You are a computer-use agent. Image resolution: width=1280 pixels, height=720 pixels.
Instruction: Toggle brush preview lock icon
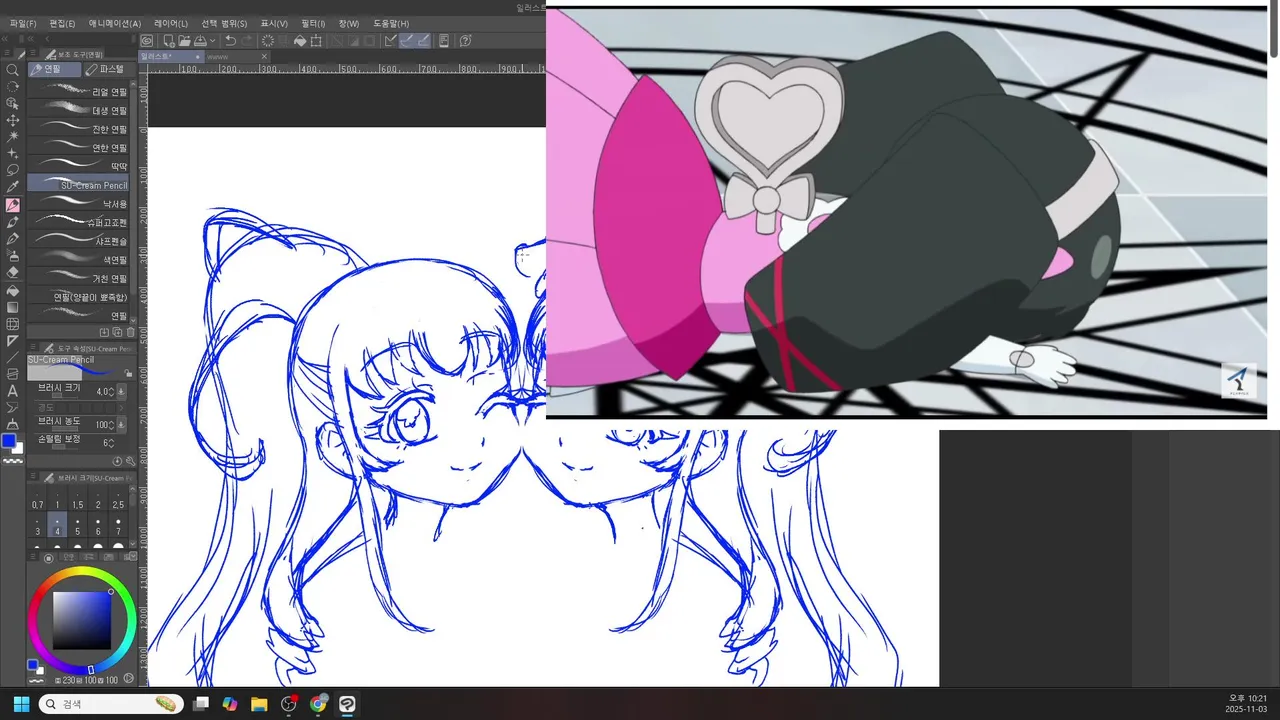[x=128, y=373]
